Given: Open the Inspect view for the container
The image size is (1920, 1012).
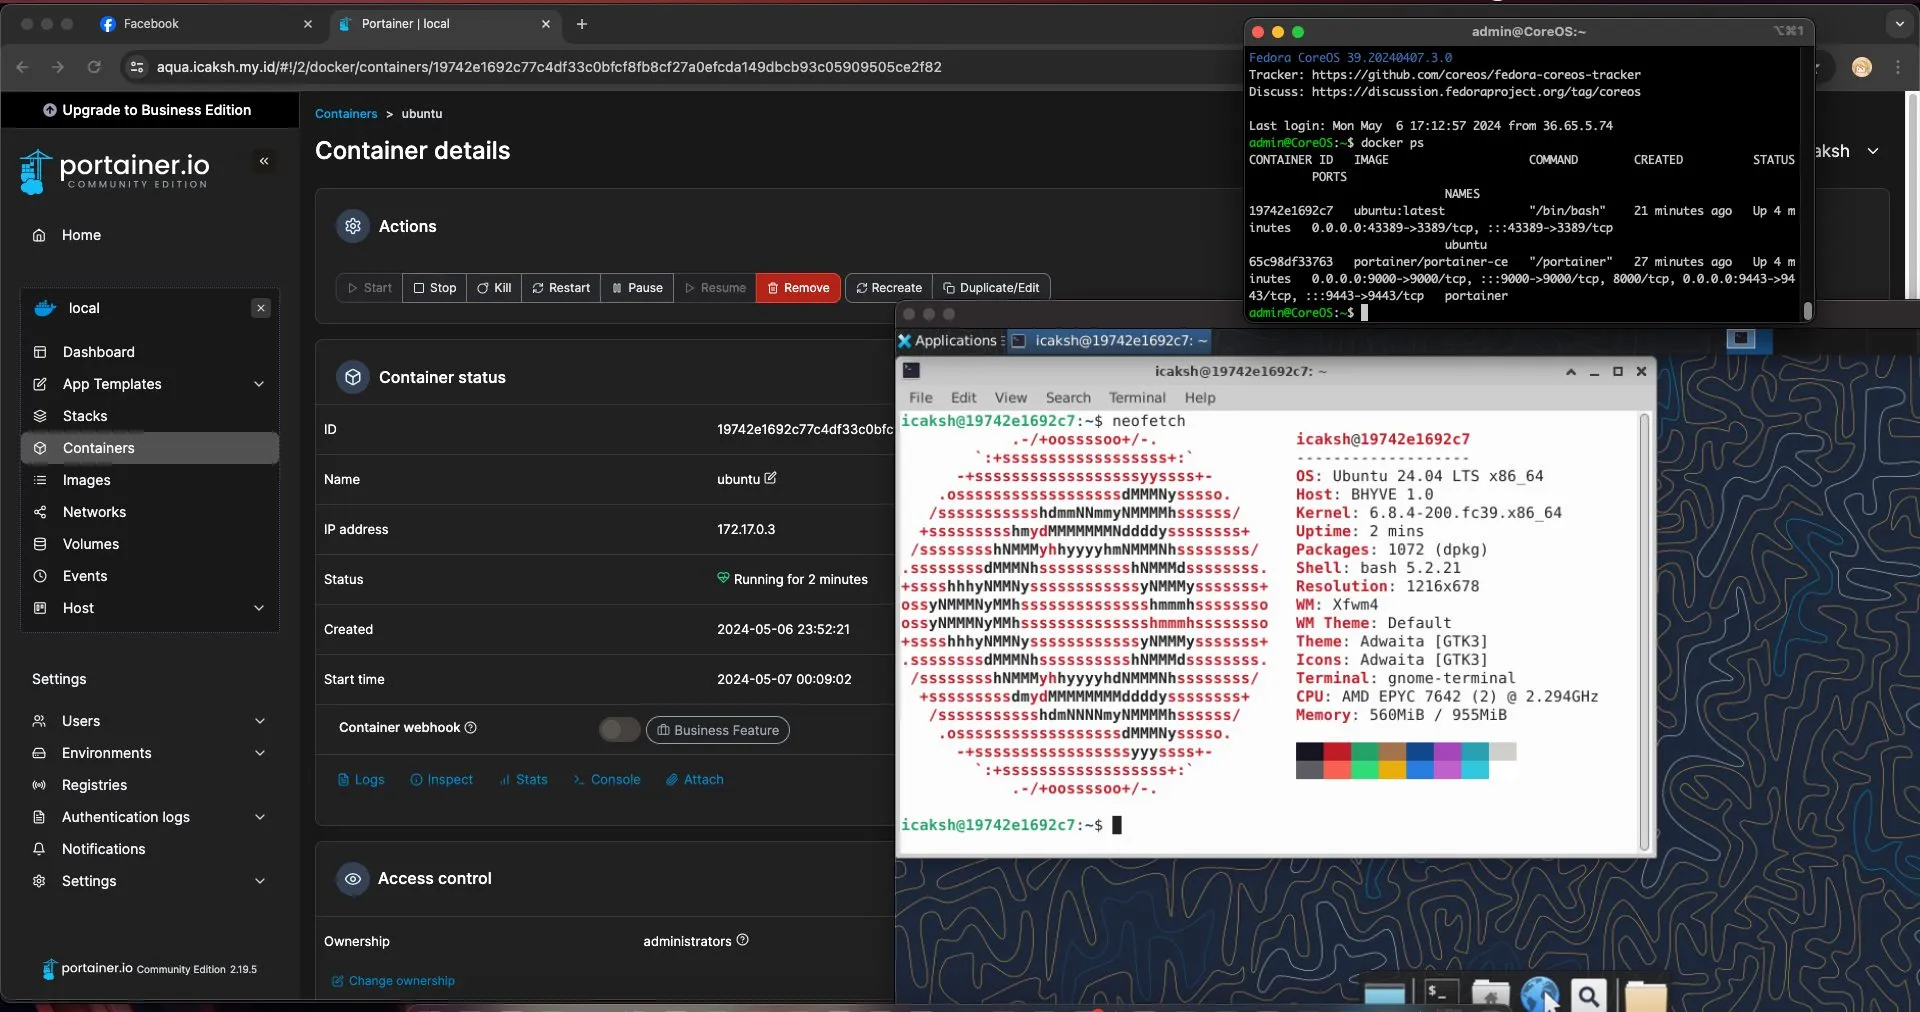Looking at the screenshot, I should coord(442,780).
